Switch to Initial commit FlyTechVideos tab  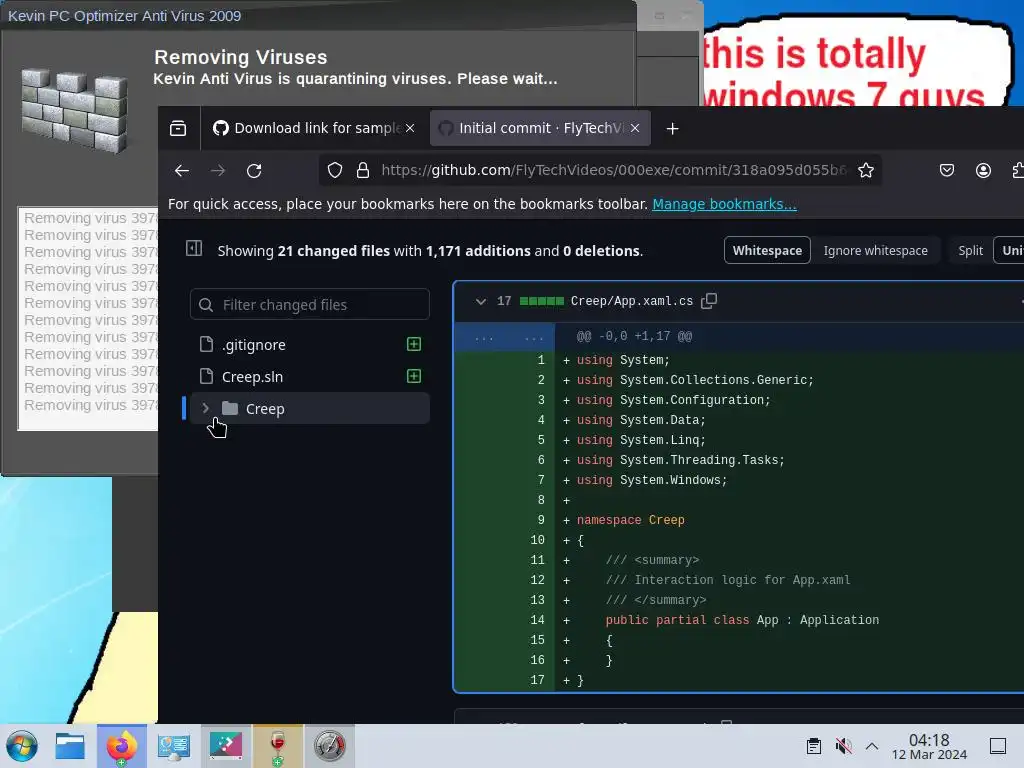click(x=539, y=129)
